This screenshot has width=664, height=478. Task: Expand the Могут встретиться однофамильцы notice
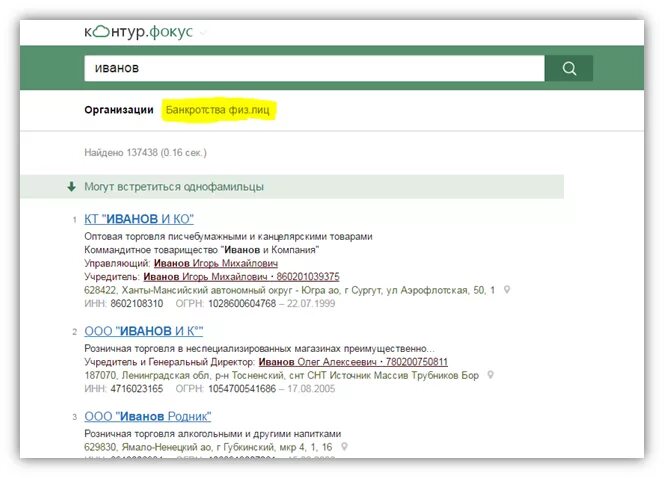coord(292,187)
